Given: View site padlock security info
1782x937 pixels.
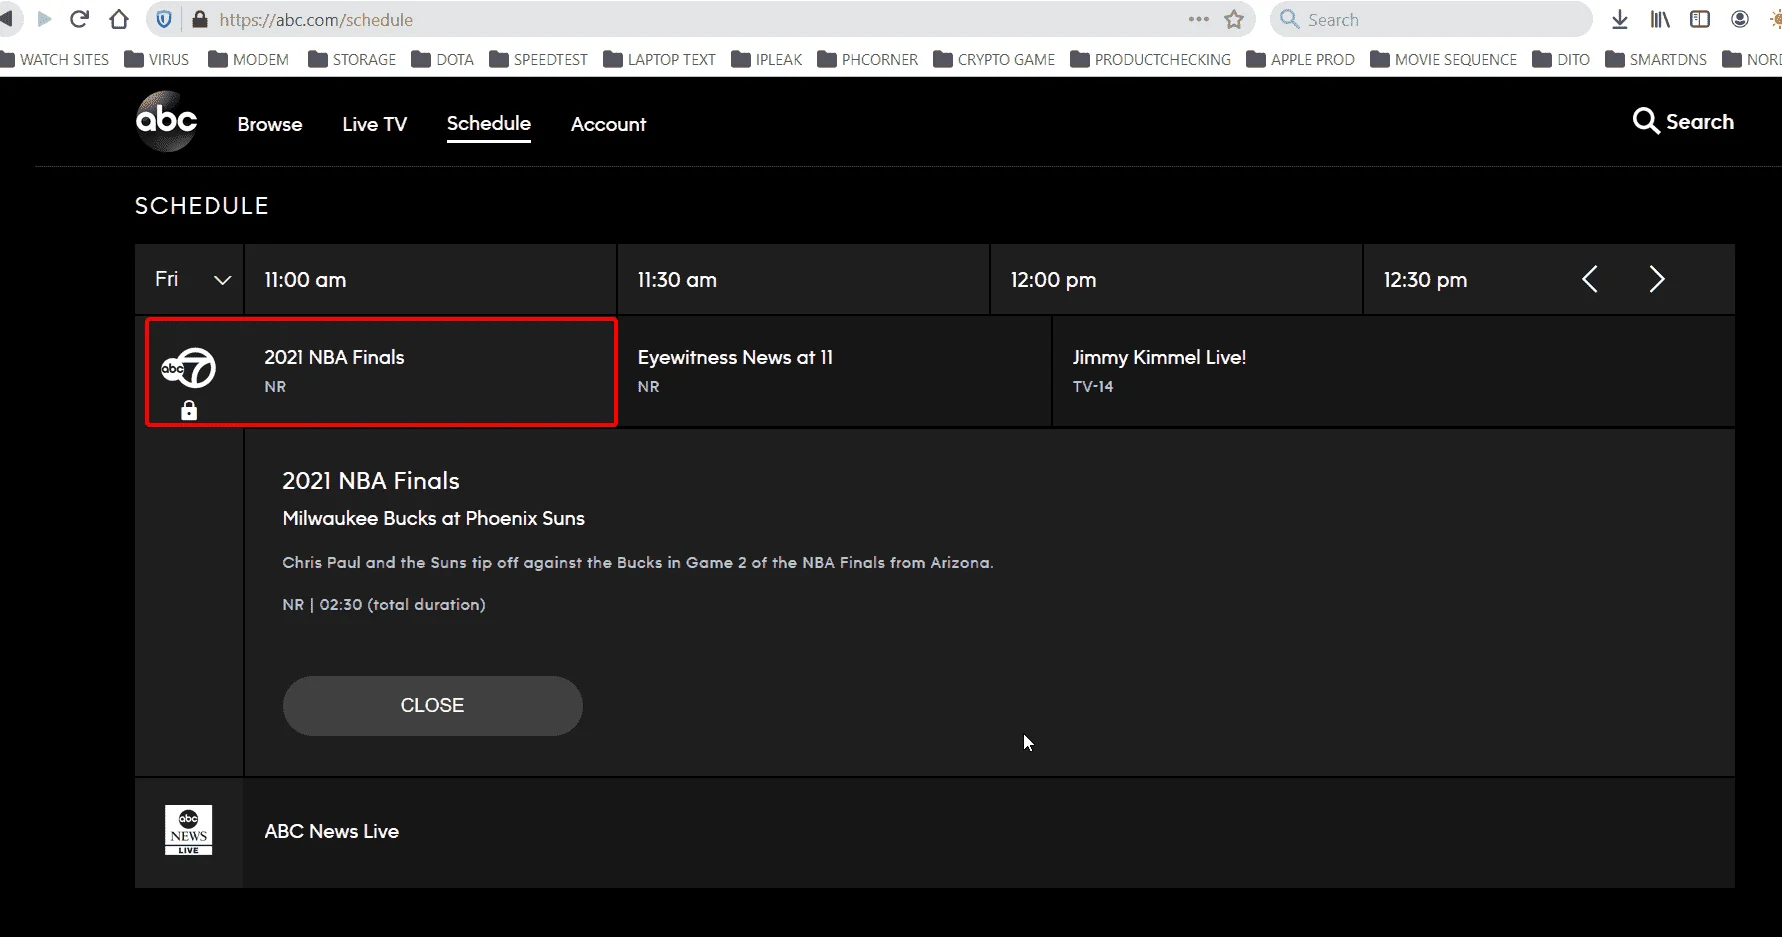Looking at the screenshot, I should point(199,19).
